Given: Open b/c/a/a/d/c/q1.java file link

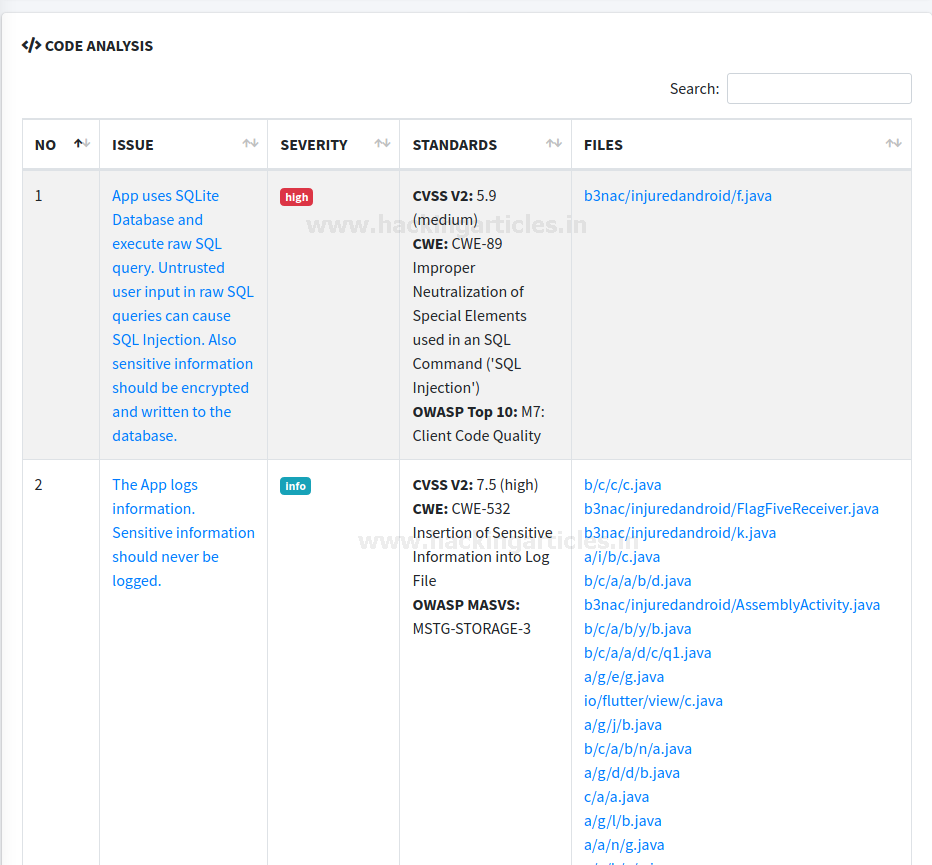Looking at the screenshot, I should point(647,653).
